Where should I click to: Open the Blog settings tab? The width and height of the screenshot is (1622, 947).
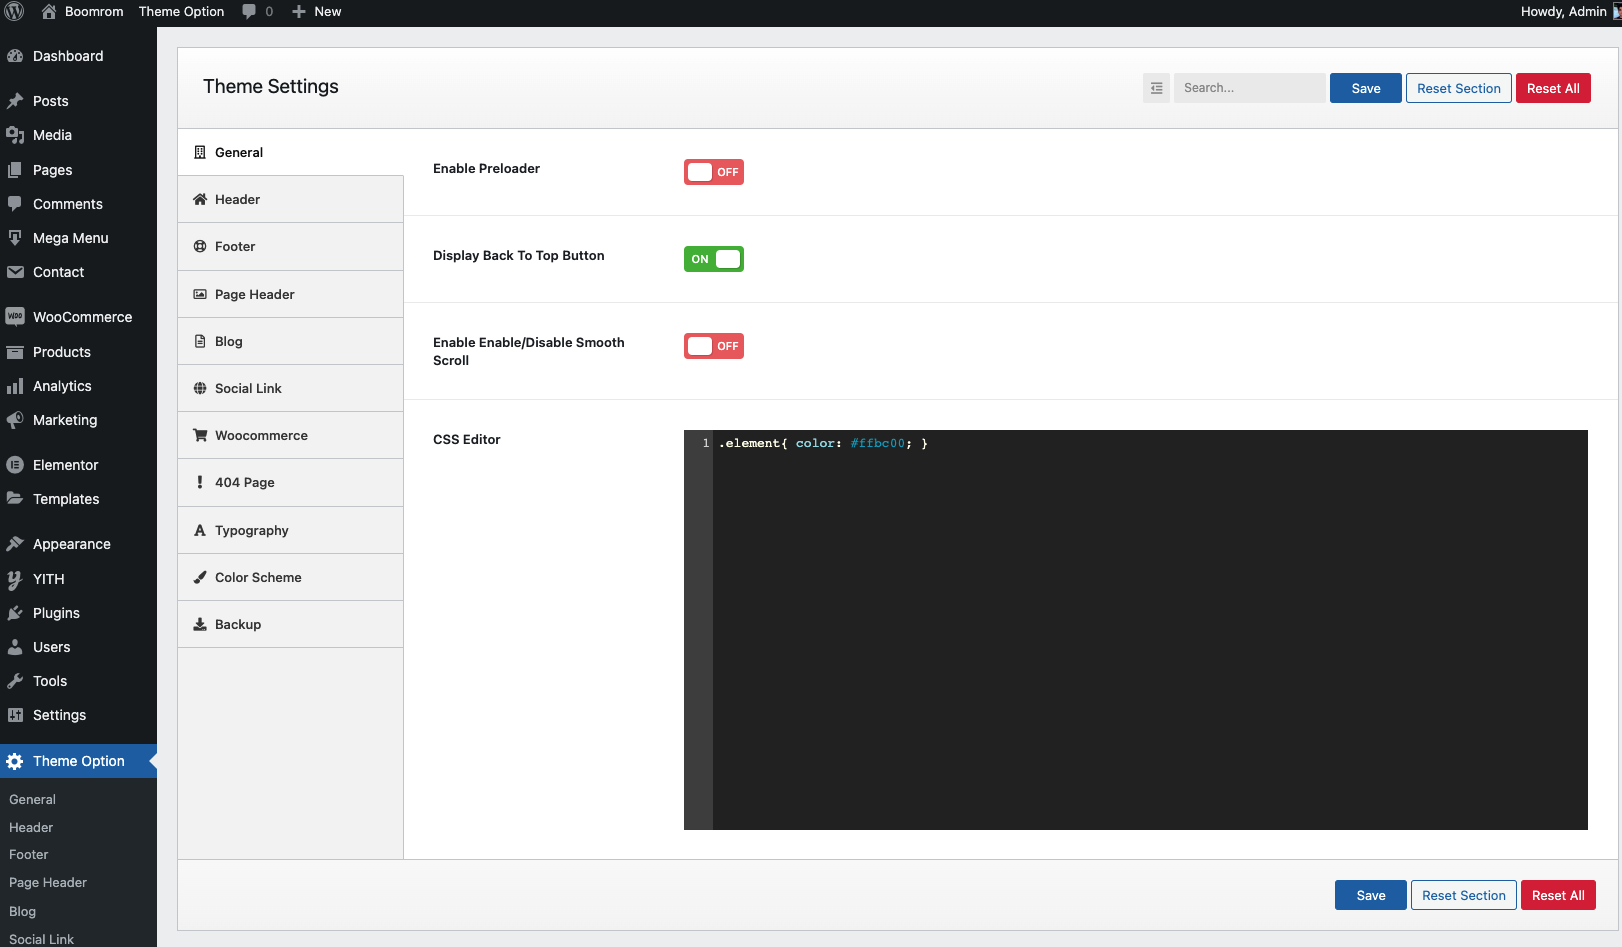coord(291,341)
